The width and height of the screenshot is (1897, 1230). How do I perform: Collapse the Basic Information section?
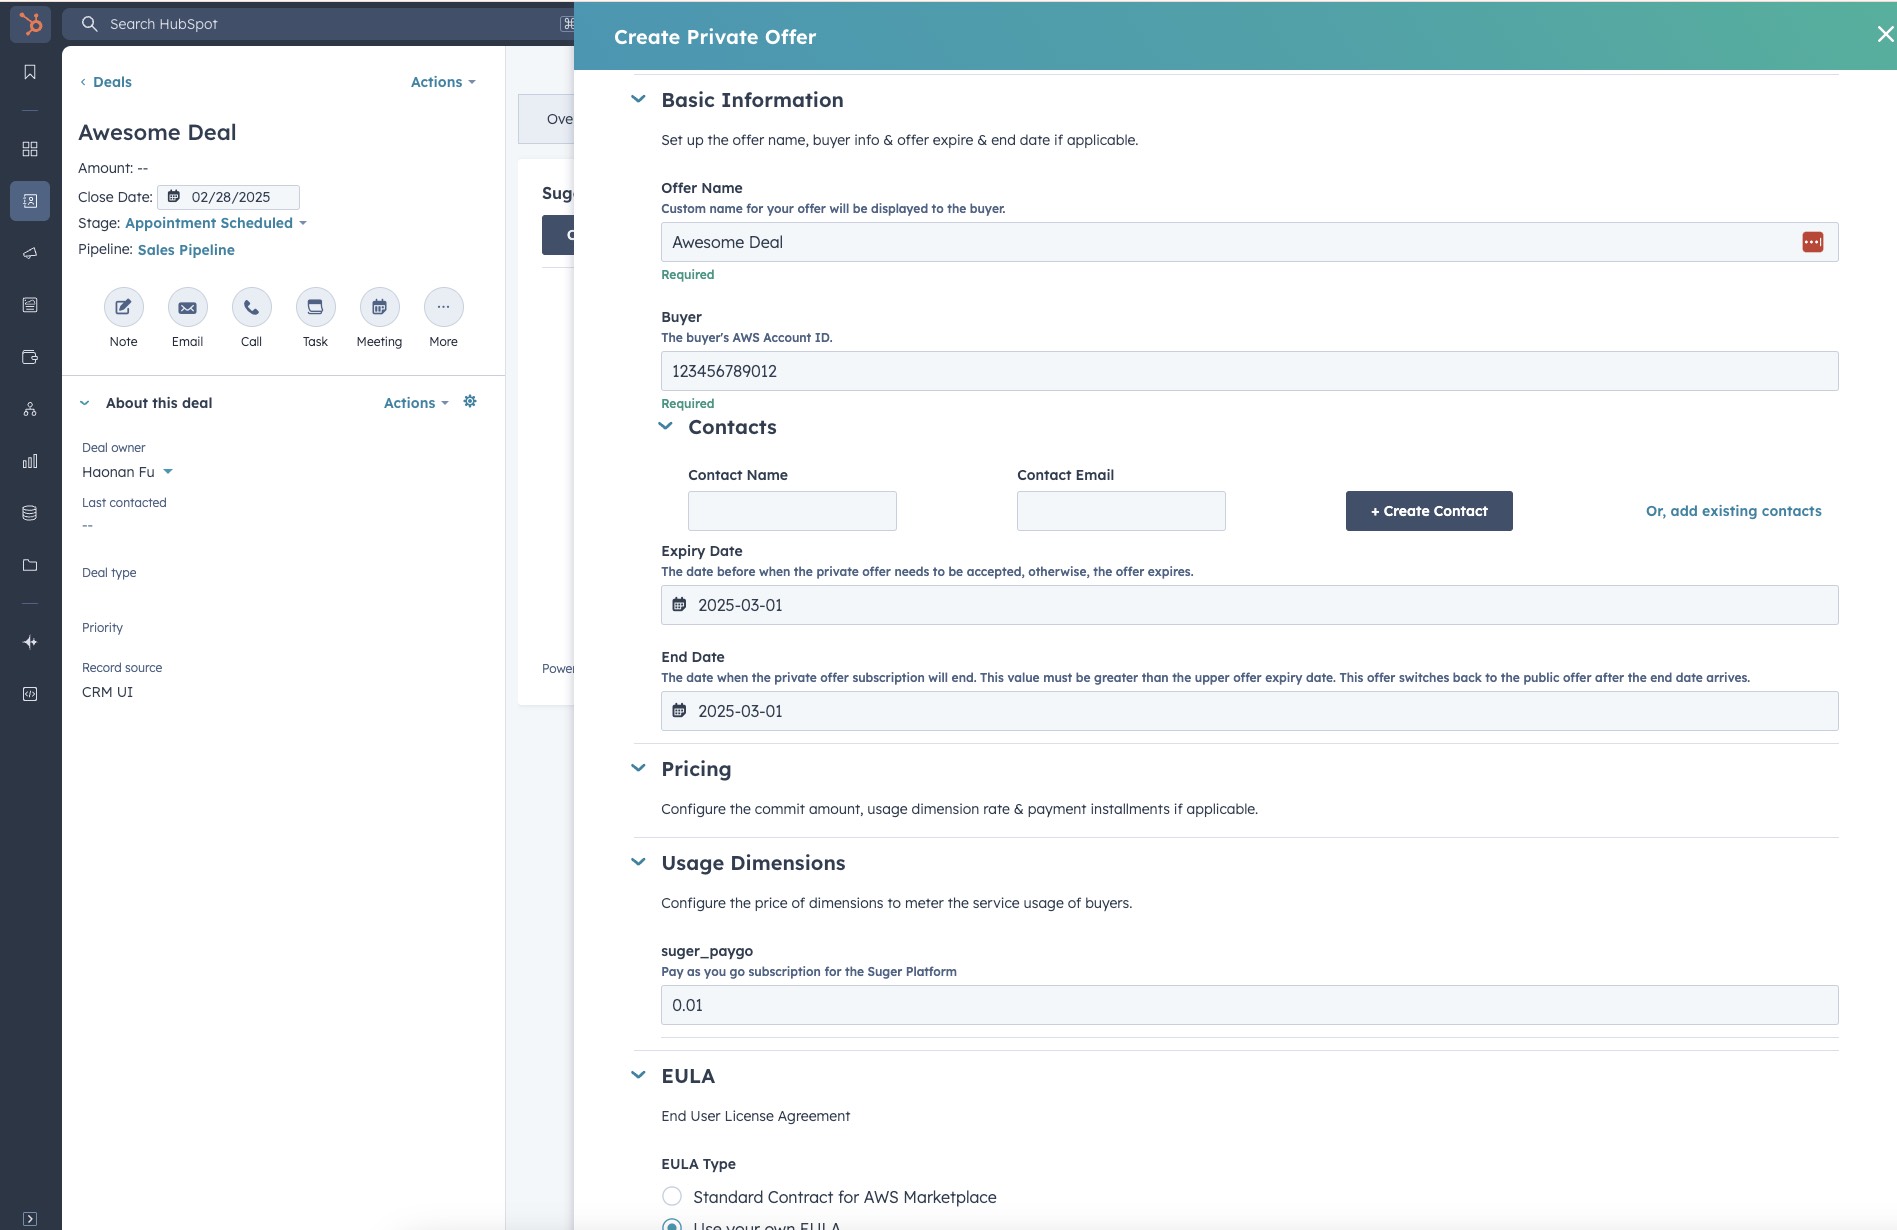[x=638, y=100]
